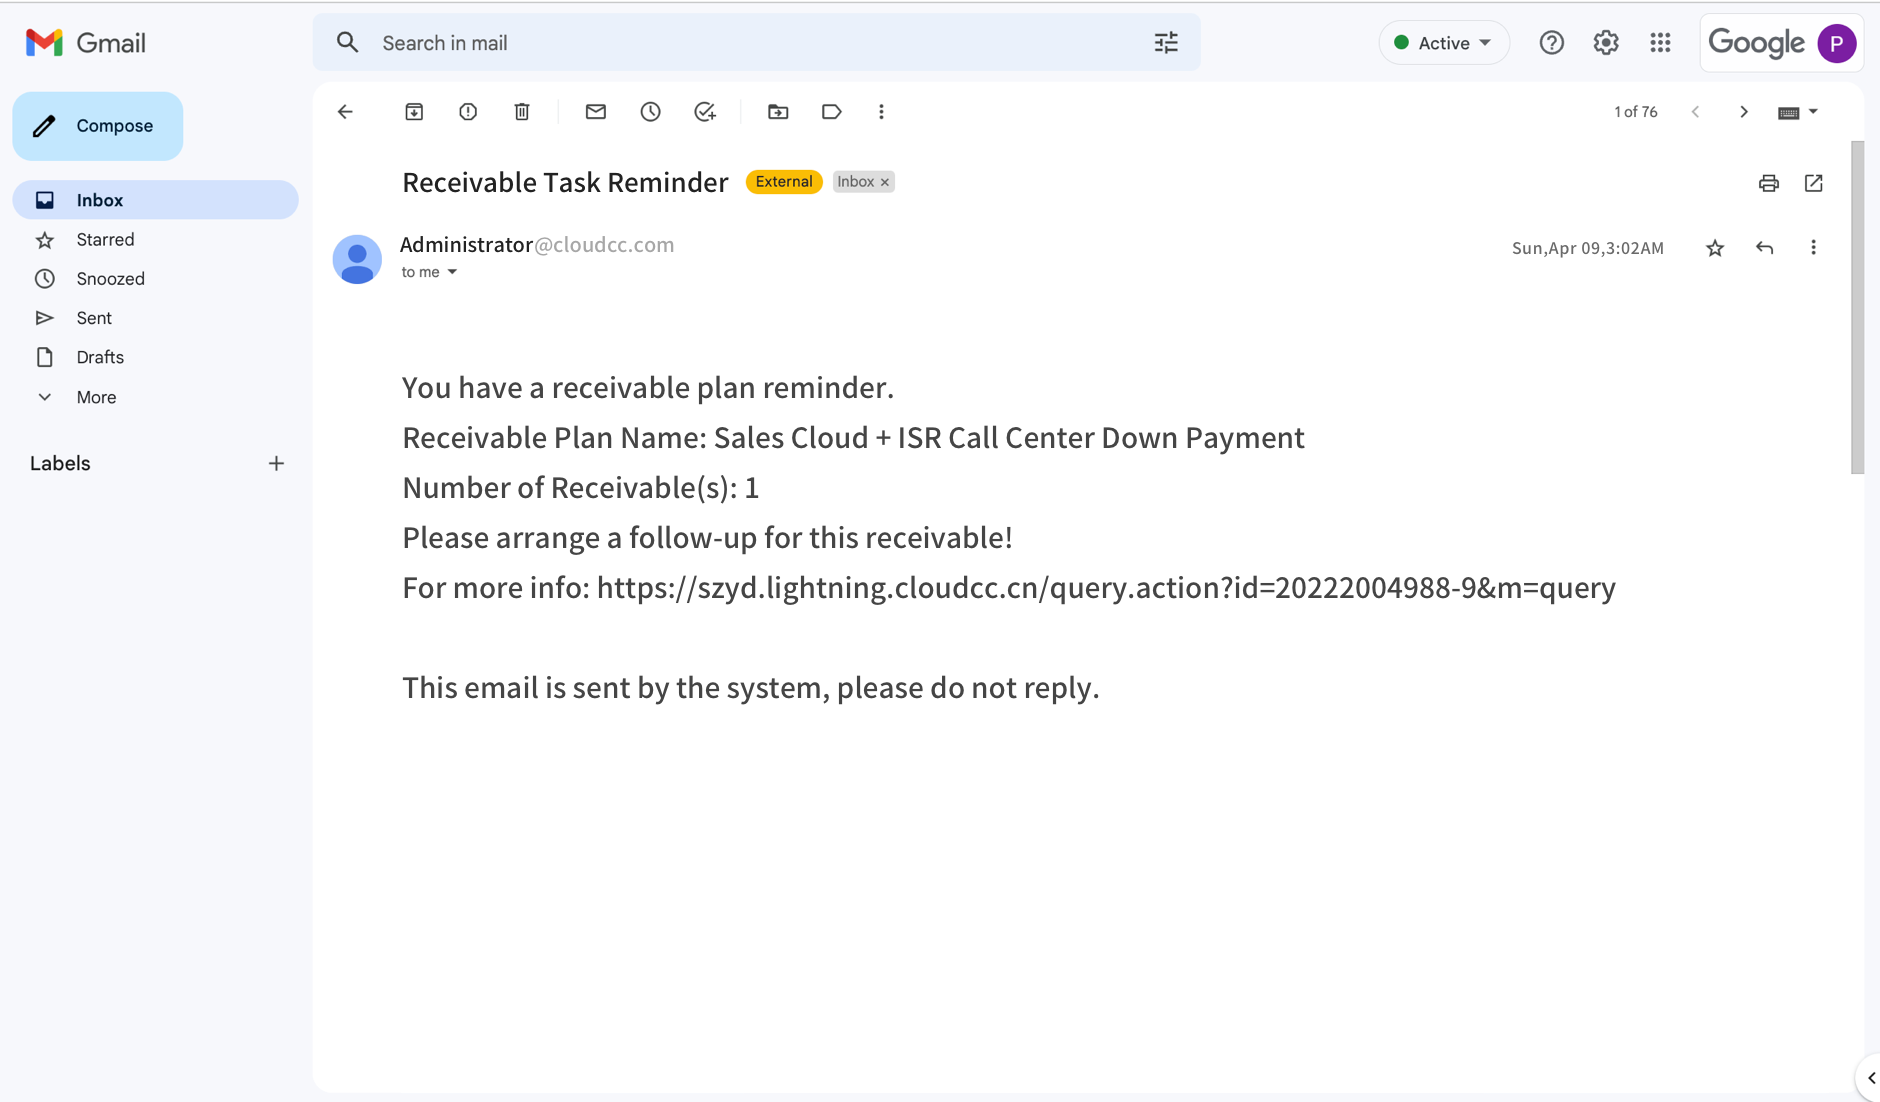Open the Active status dropdown
The height and width of the screenshot is (1102, 1880).
point(1444,43)
